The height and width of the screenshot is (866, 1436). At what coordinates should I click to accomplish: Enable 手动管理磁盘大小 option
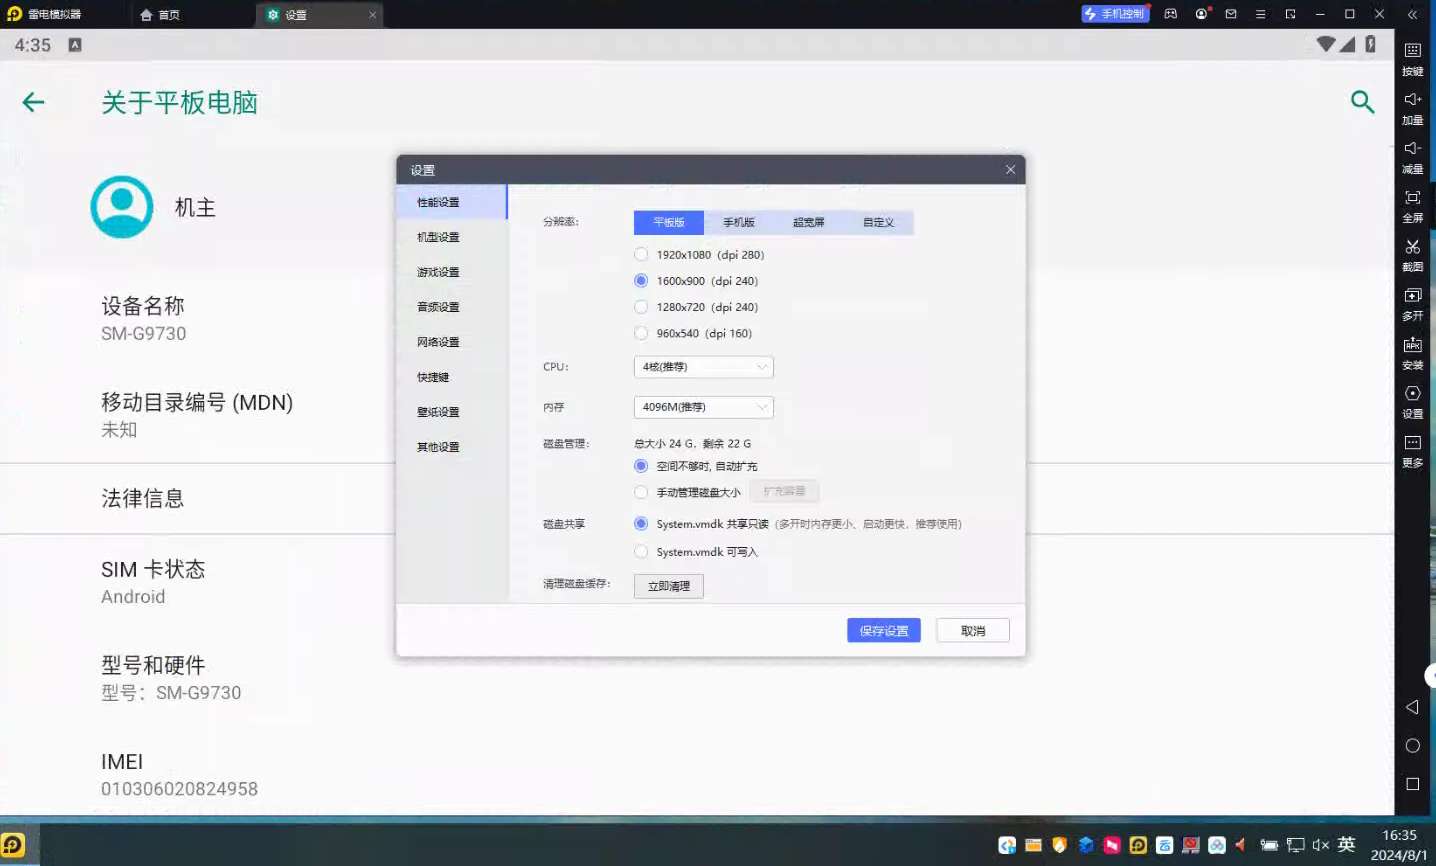641,492
